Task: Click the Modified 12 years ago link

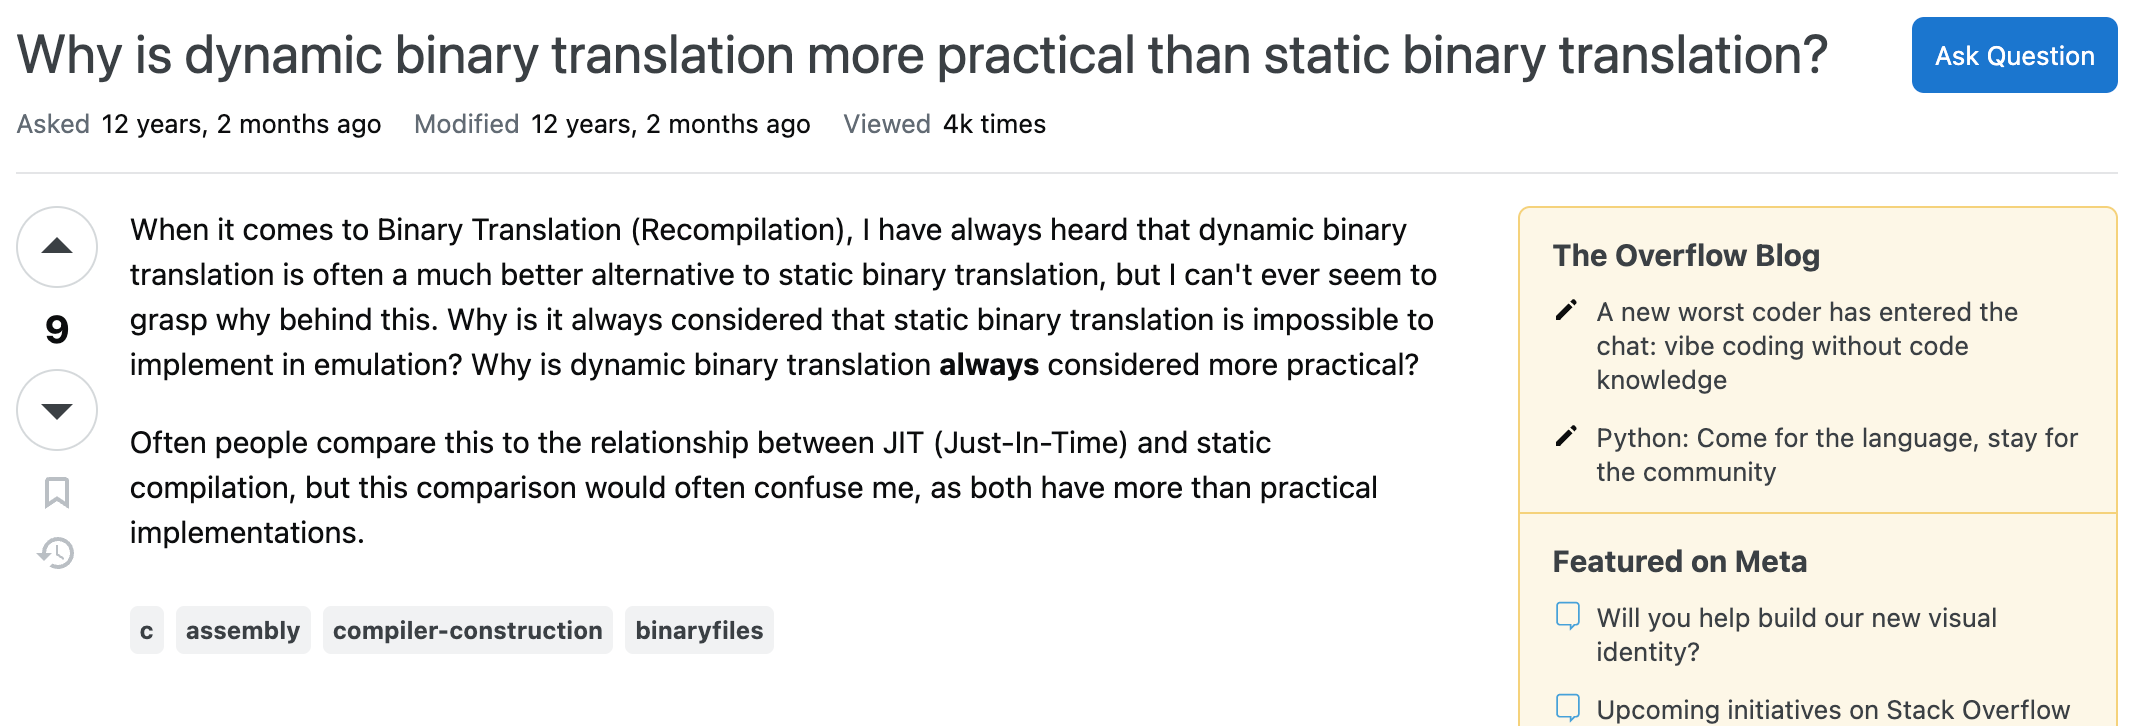Action: (x=670, y=124)
